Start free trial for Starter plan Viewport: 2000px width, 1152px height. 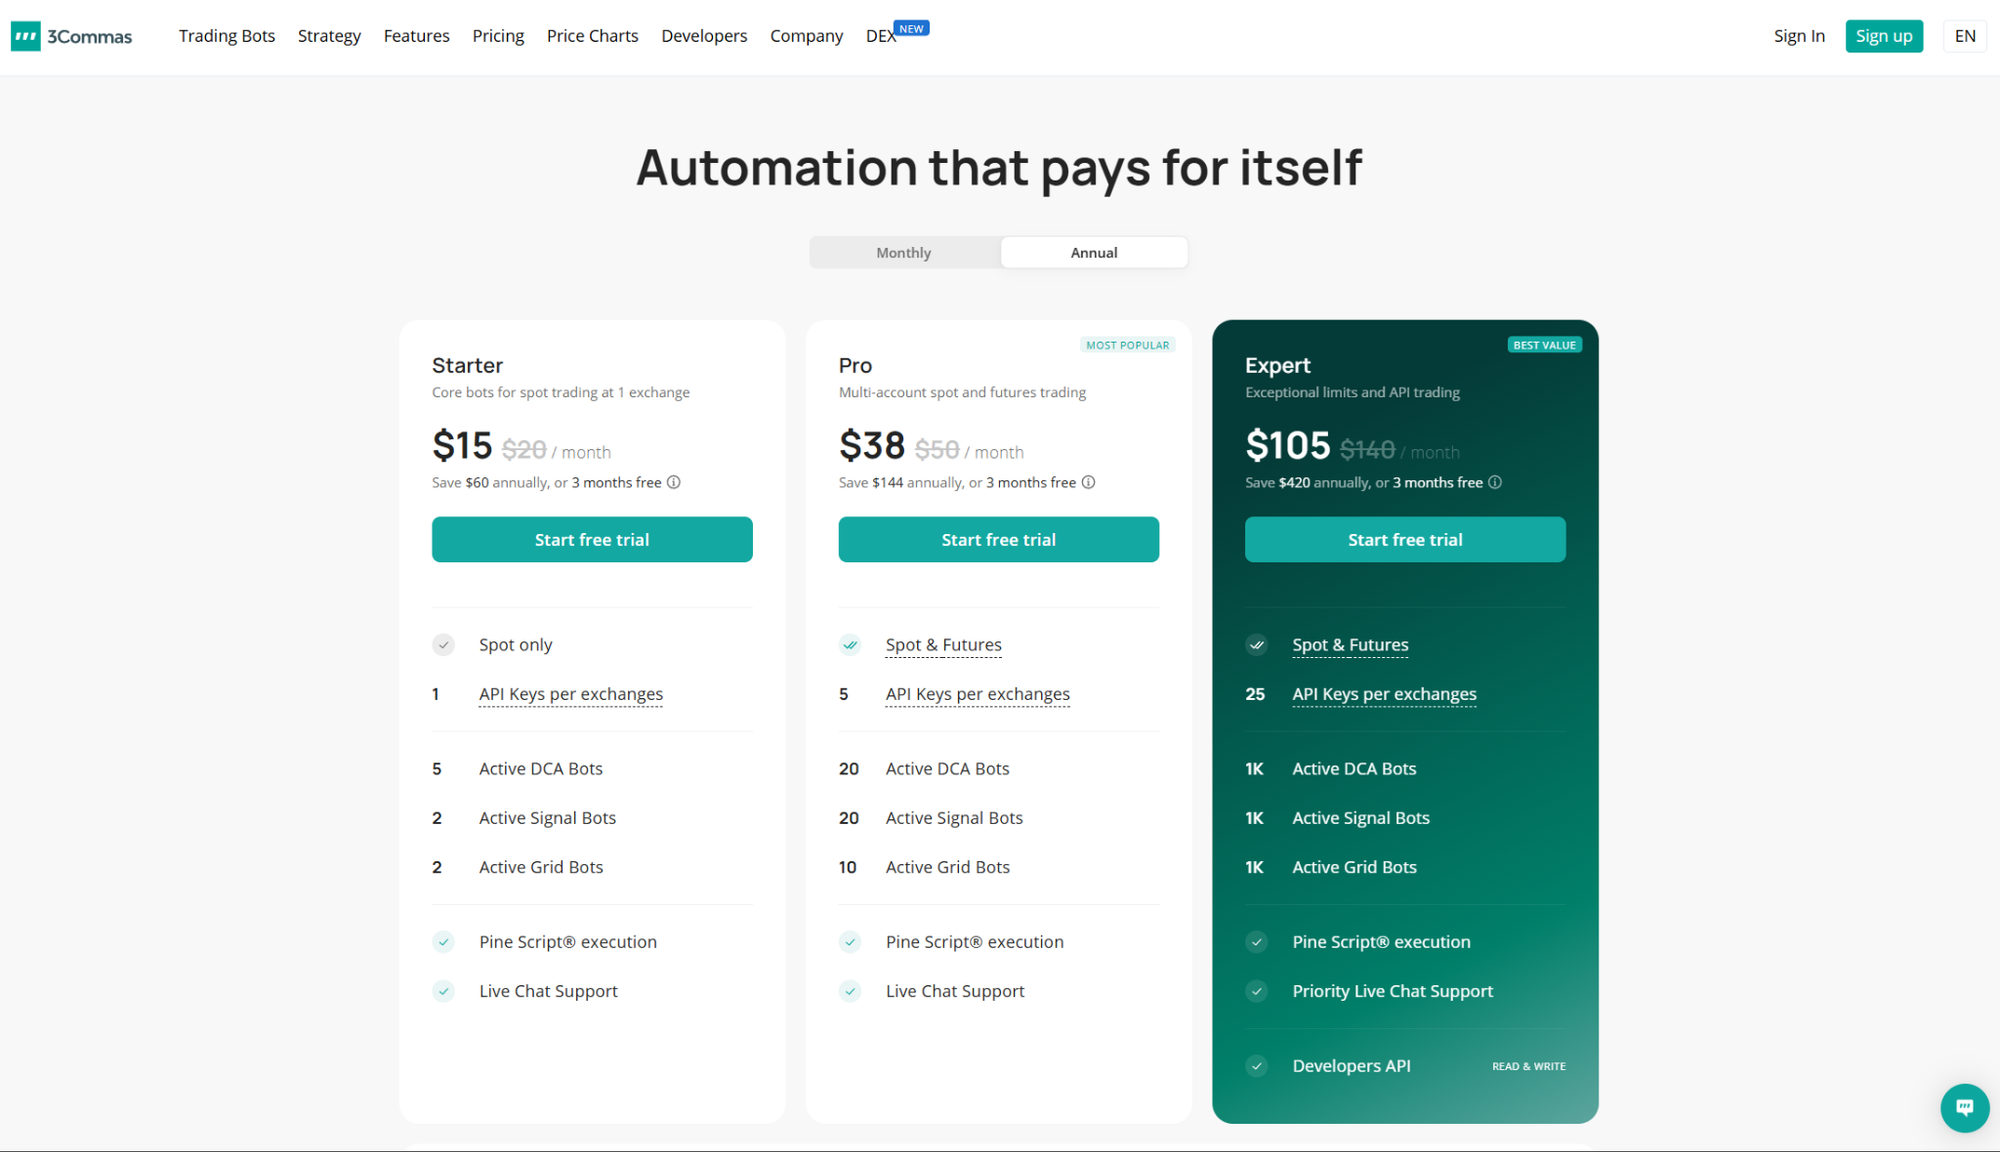(x=592, y=540)
